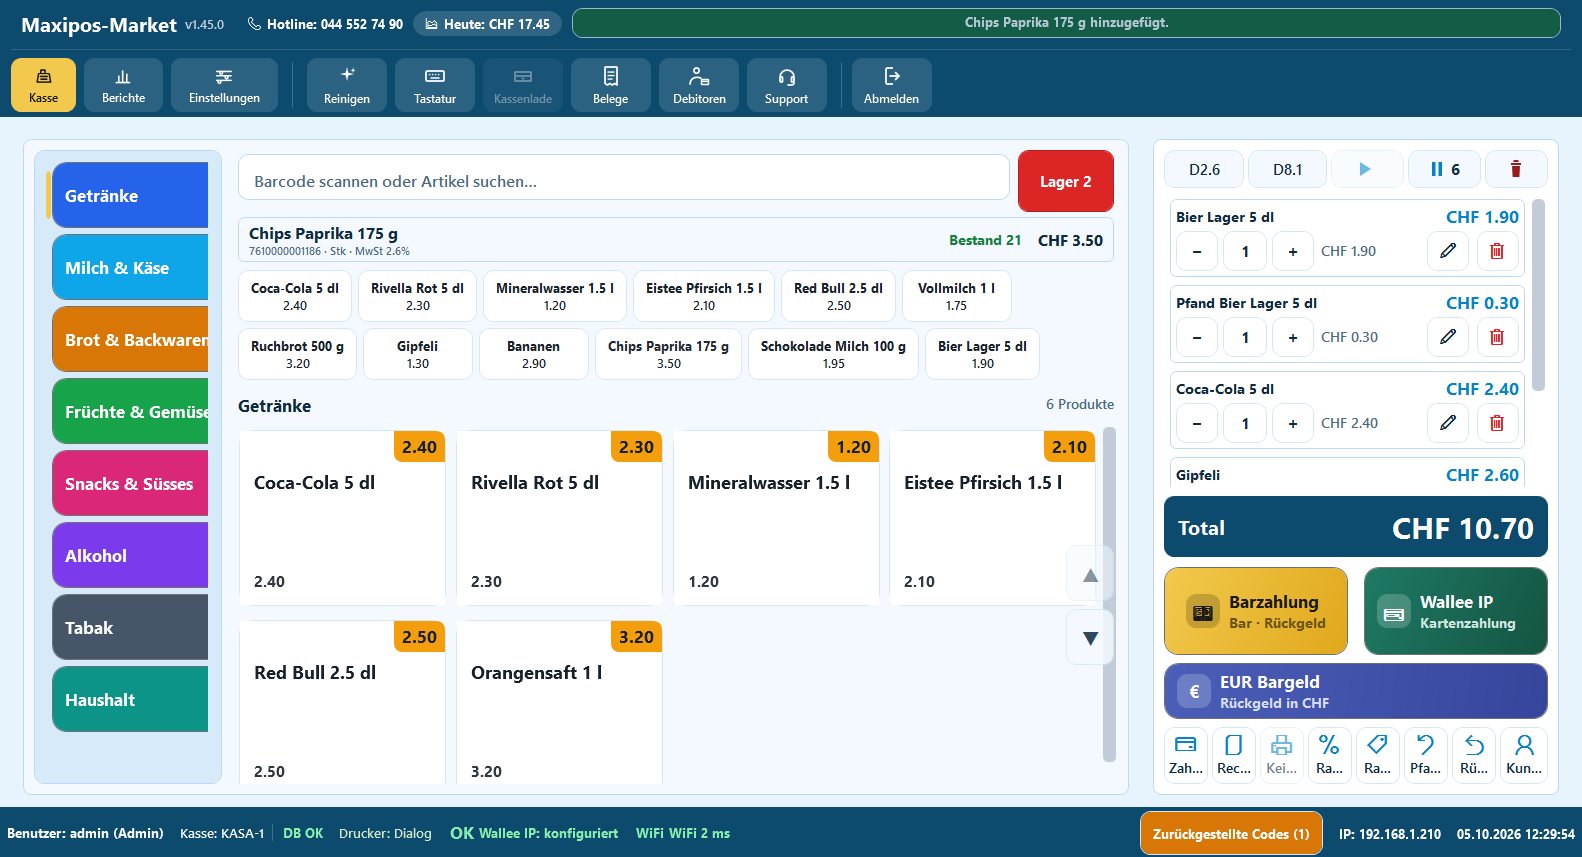Edit the Coca-Cola 5 dl cart line
The width and height of the screenshot is (1582, 857).
[x=1448, y=423]
